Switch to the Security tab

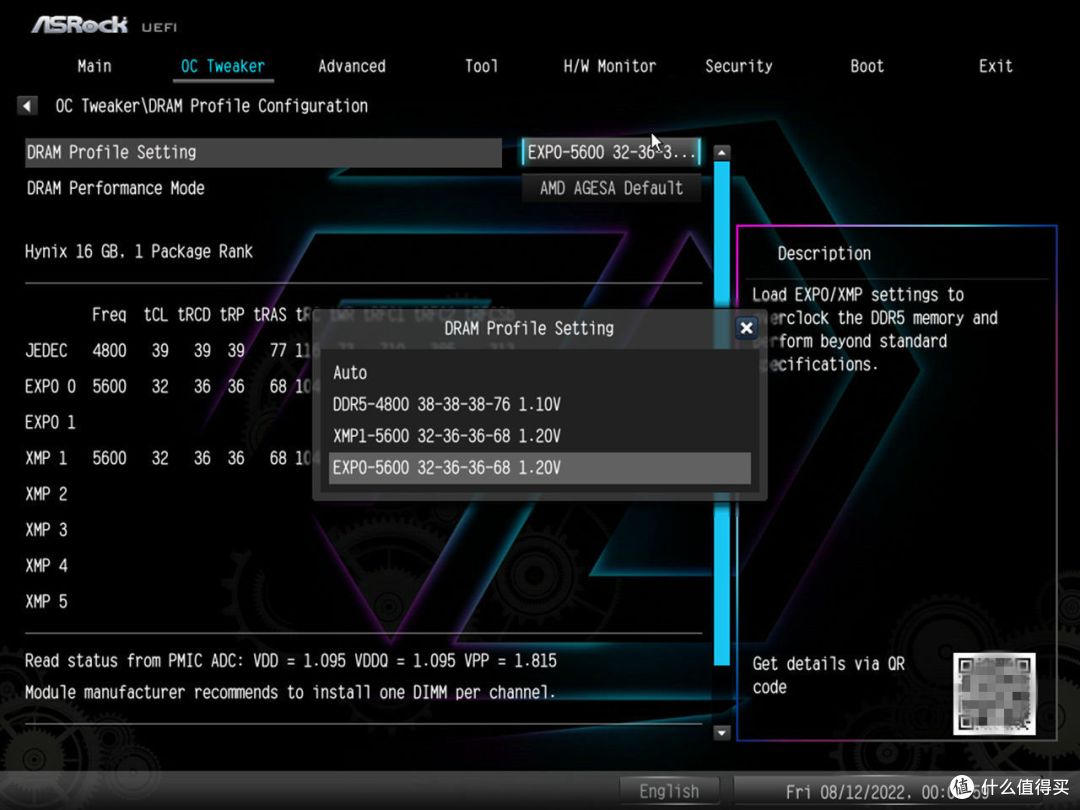pos(738,66)
